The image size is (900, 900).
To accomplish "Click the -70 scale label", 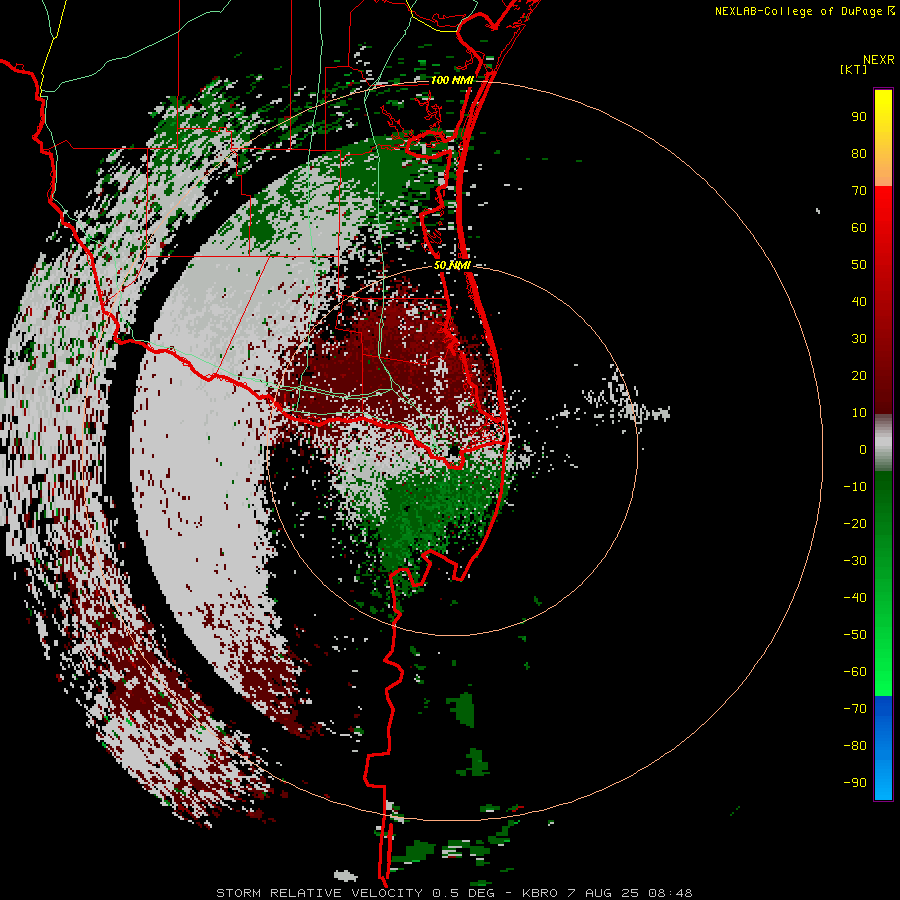I will 855,708.
